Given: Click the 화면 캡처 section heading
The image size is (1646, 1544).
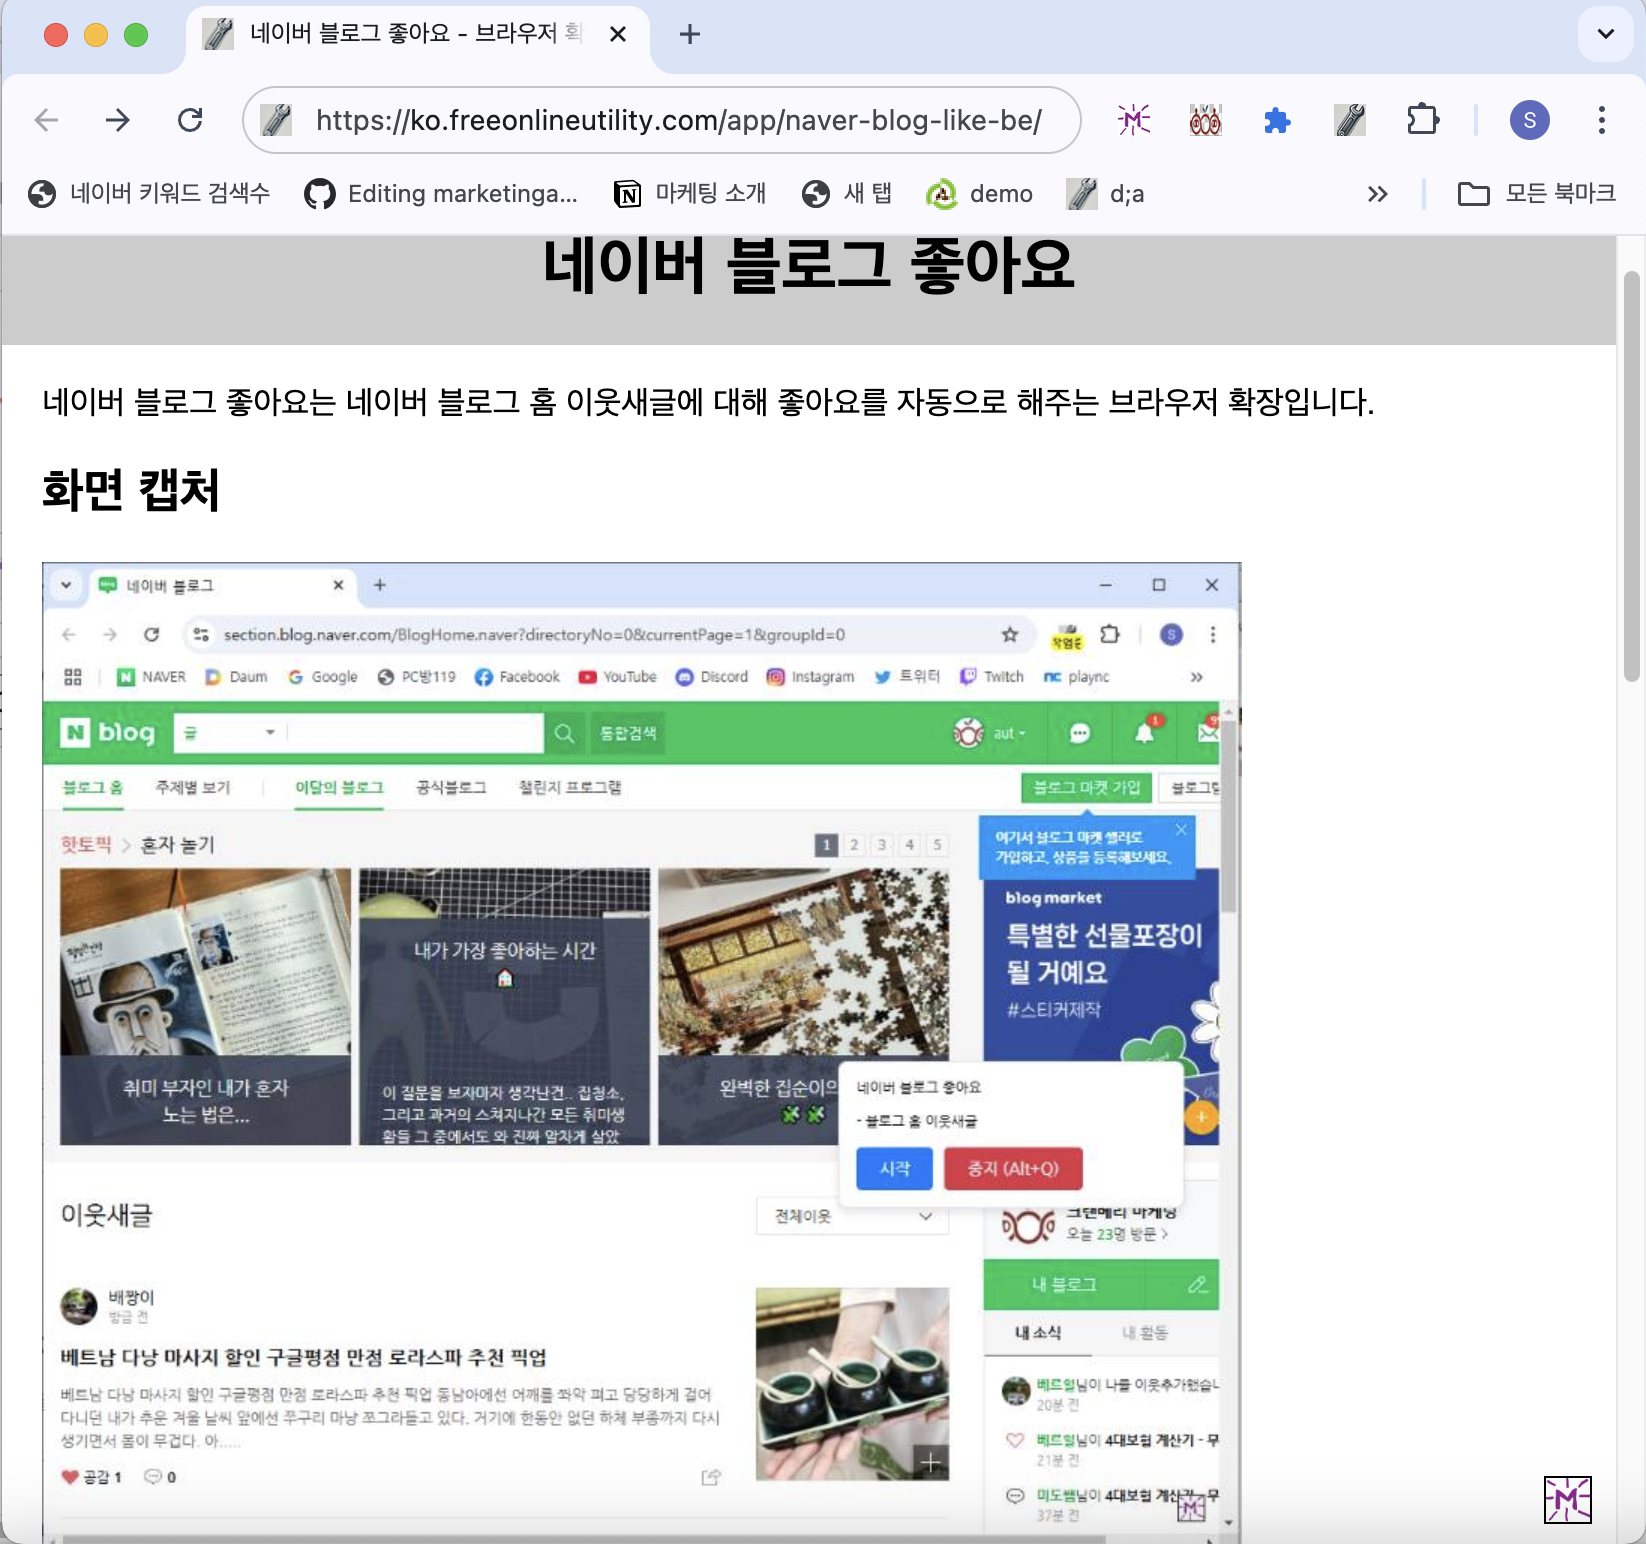Looking at the screenshot, I should point(130,490).
